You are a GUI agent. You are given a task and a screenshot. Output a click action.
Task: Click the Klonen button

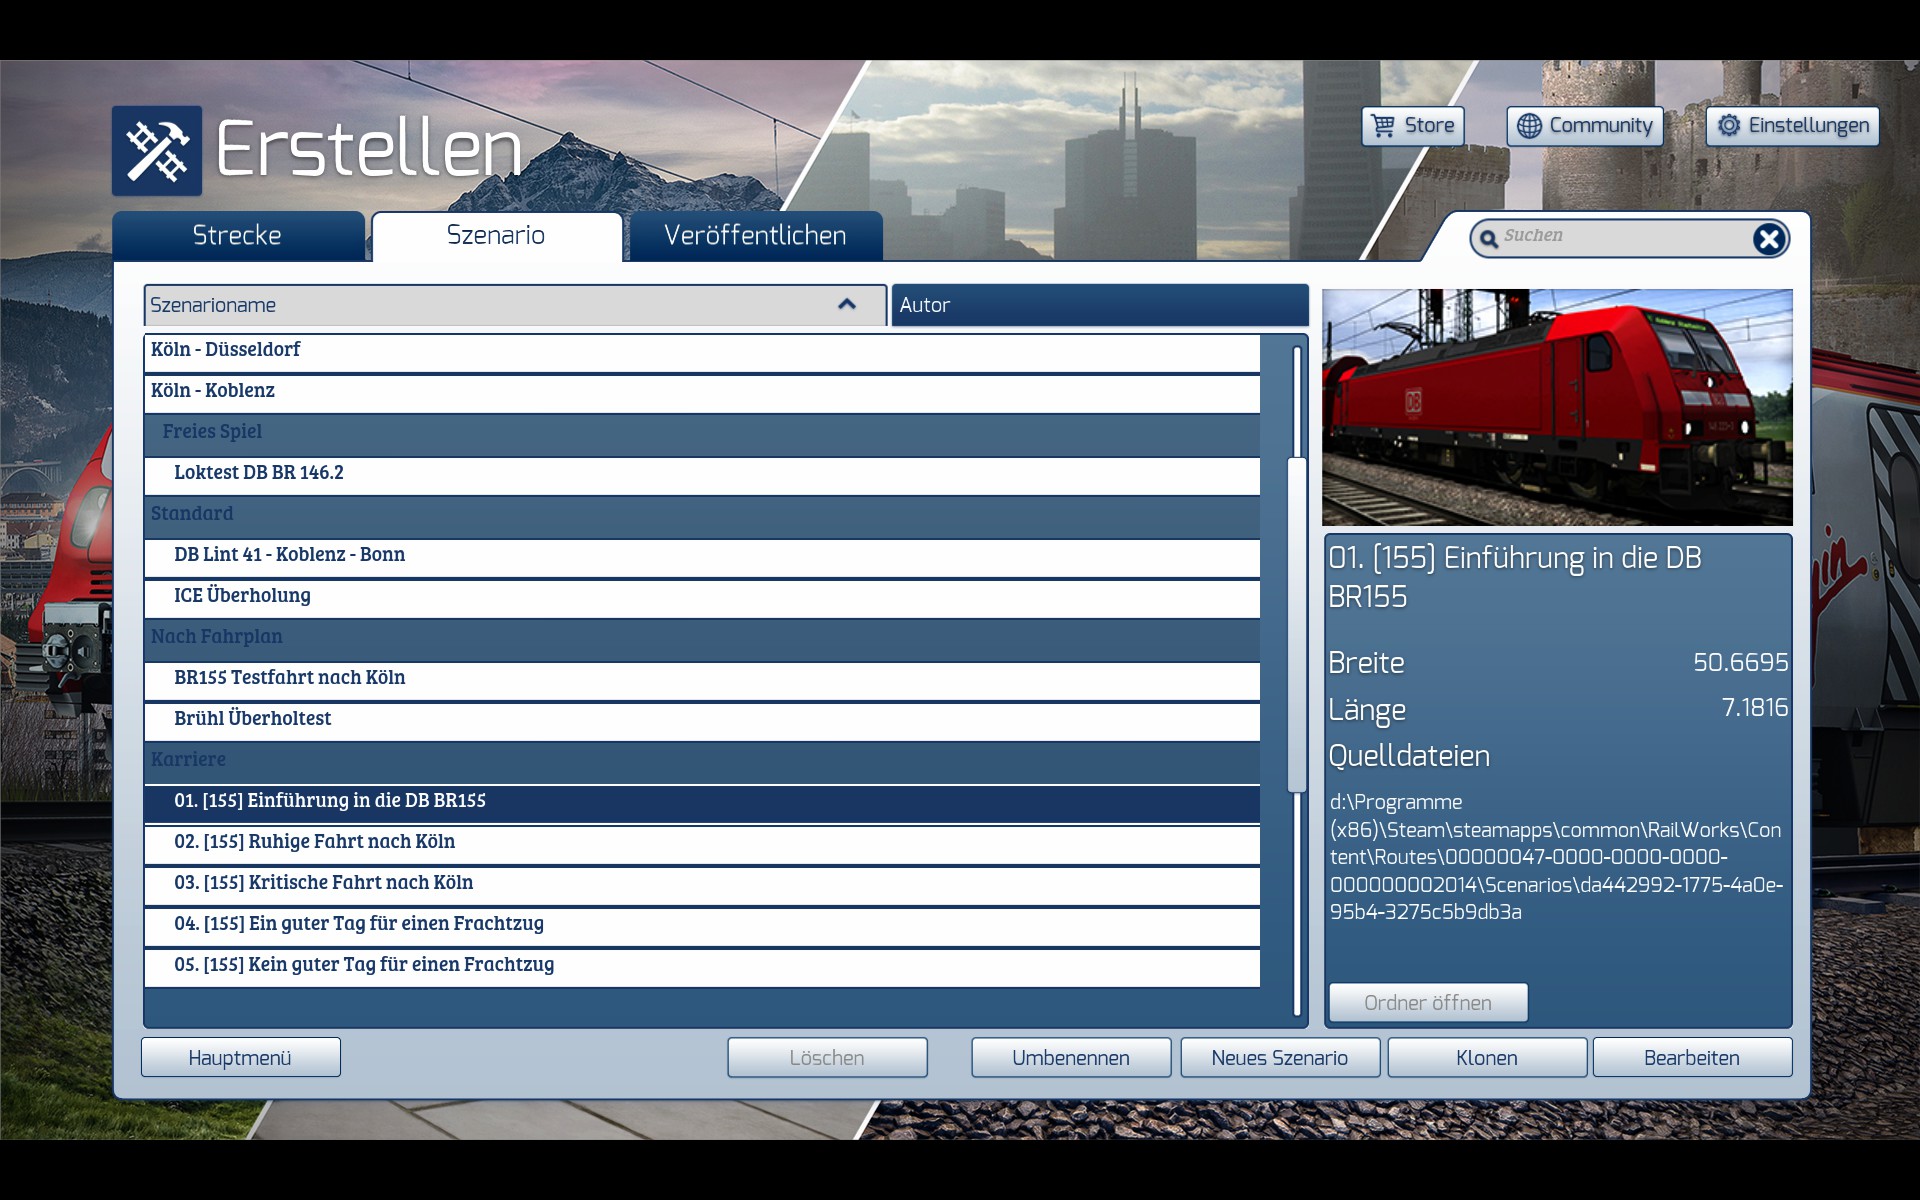[1486, 1057]
